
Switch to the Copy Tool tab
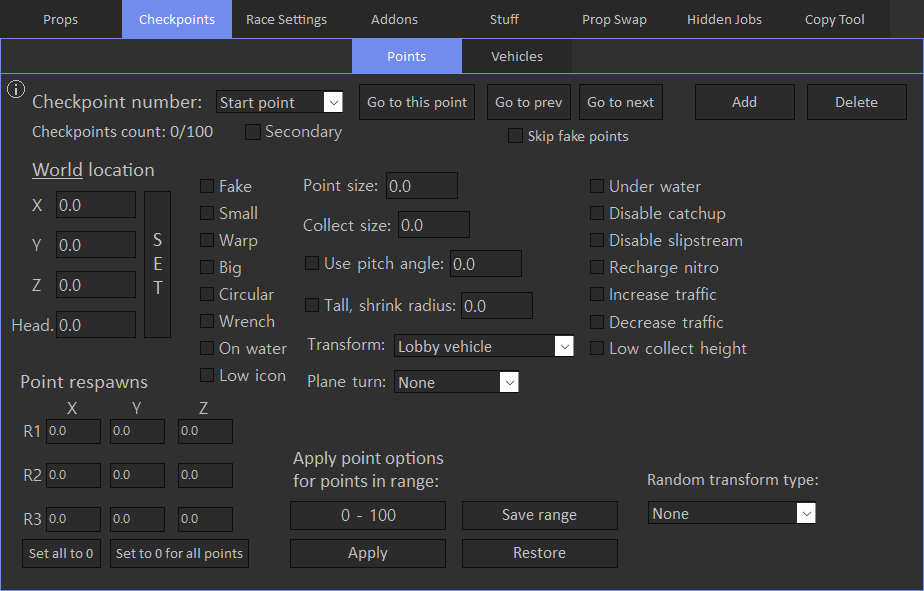tap(834, 19)
